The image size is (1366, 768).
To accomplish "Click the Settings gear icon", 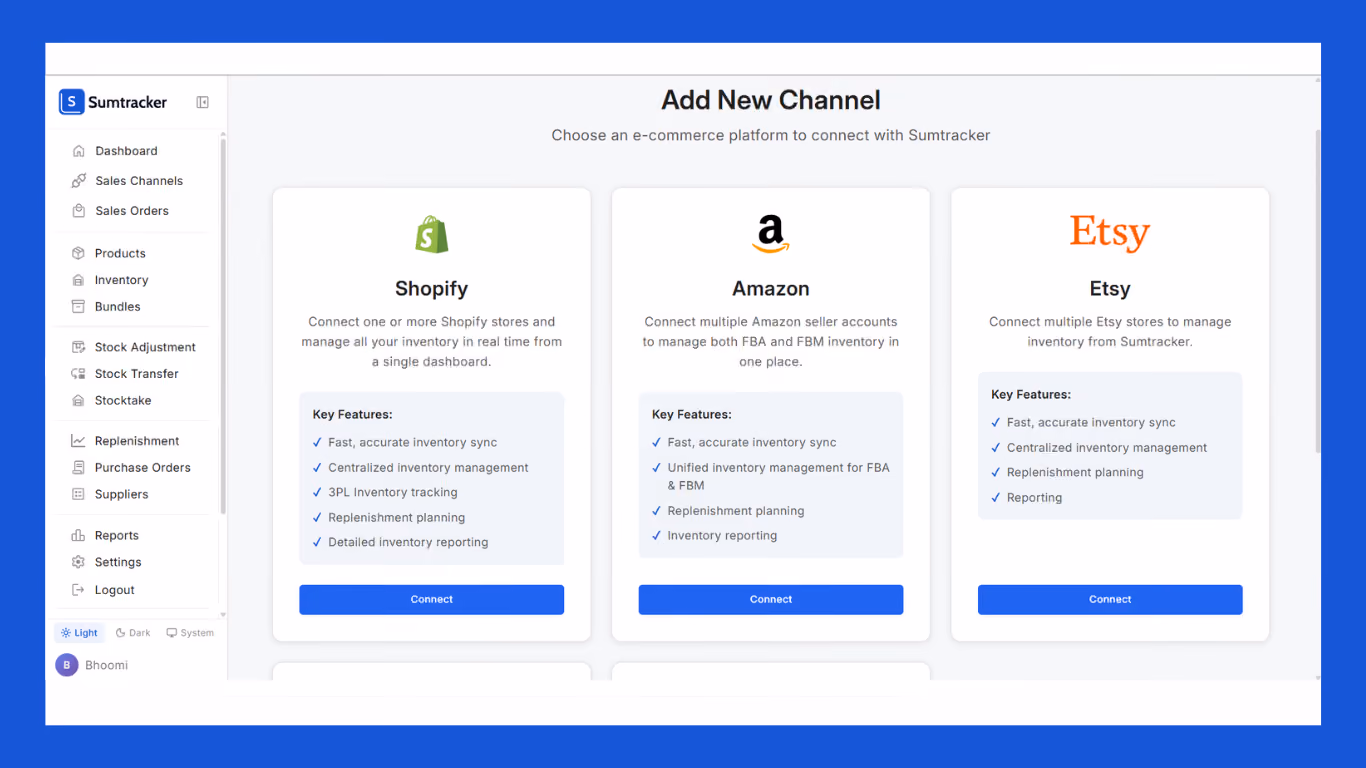I will [78, 563].
